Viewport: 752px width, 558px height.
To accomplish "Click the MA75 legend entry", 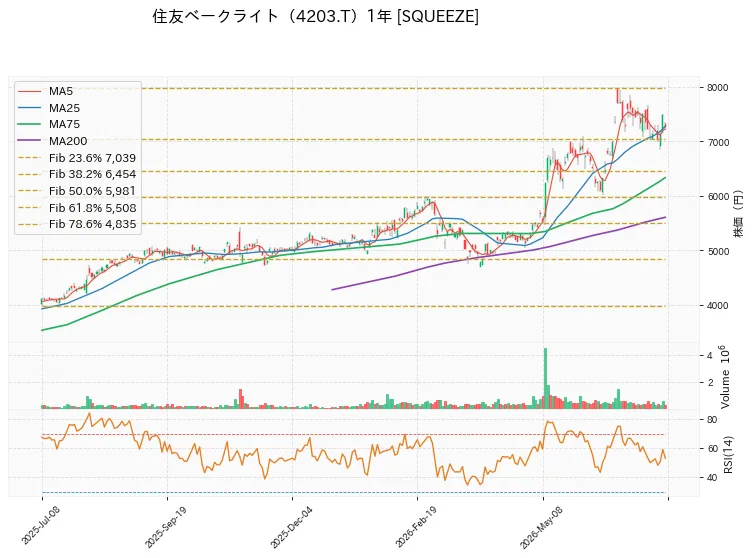I will coord(48,124).
